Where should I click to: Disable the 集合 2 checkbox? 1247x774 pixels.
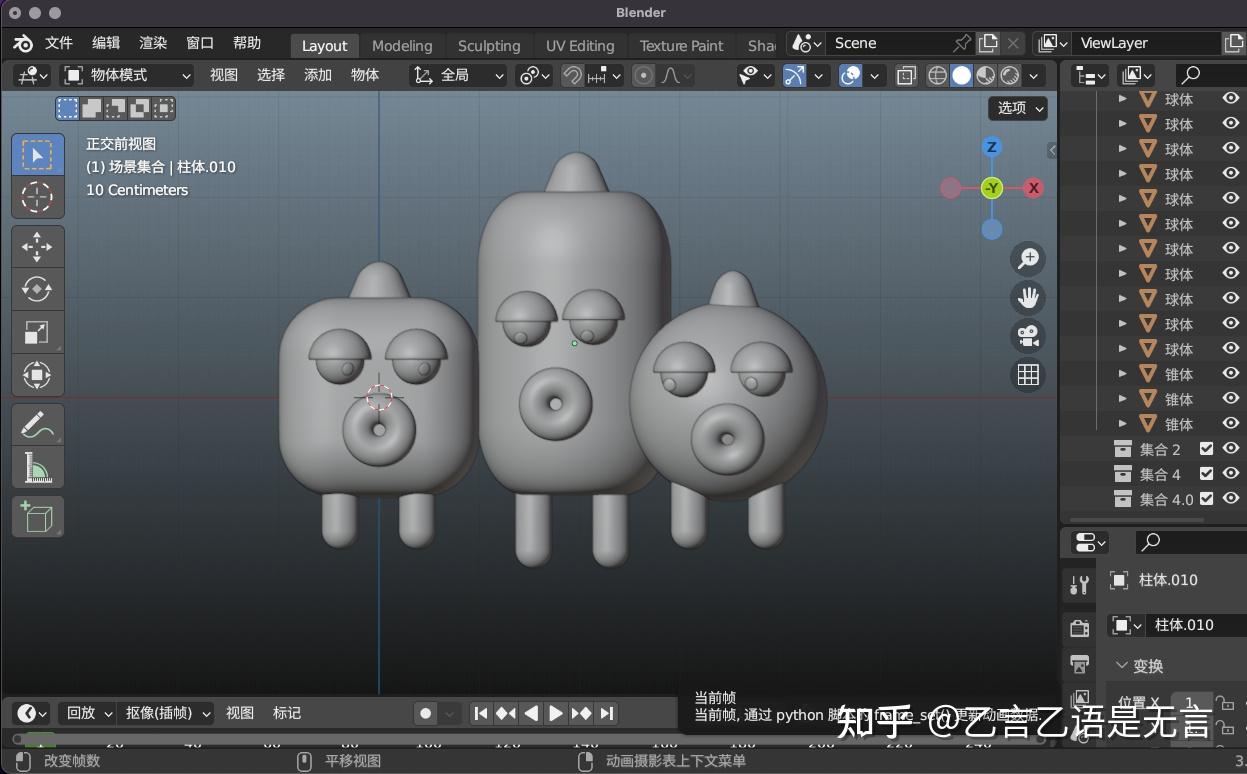point(1207,449)
